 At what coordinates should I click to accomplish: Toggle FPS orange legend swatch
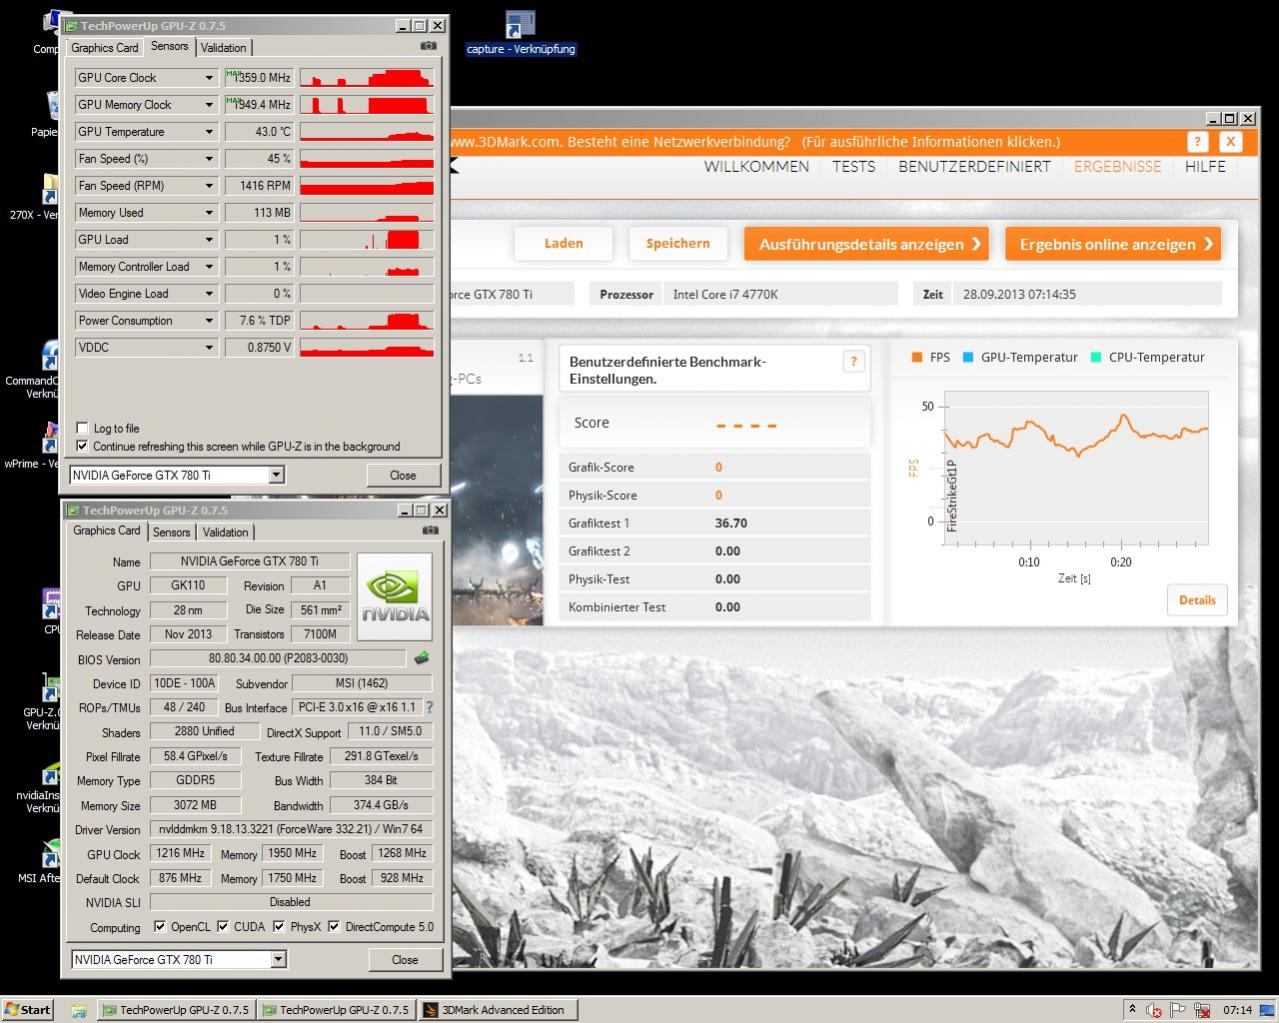point(917,357)
